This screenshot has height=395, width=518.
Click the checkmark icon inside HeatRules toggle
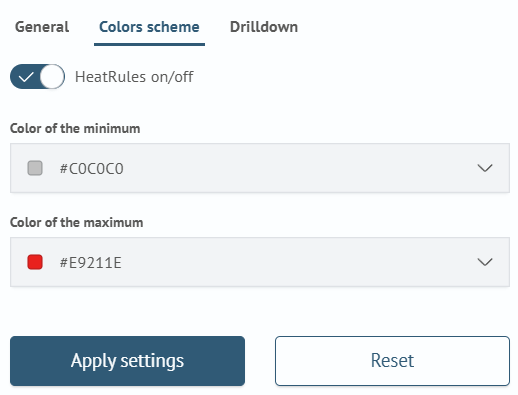pyautogui.click(x=26, y=77)
